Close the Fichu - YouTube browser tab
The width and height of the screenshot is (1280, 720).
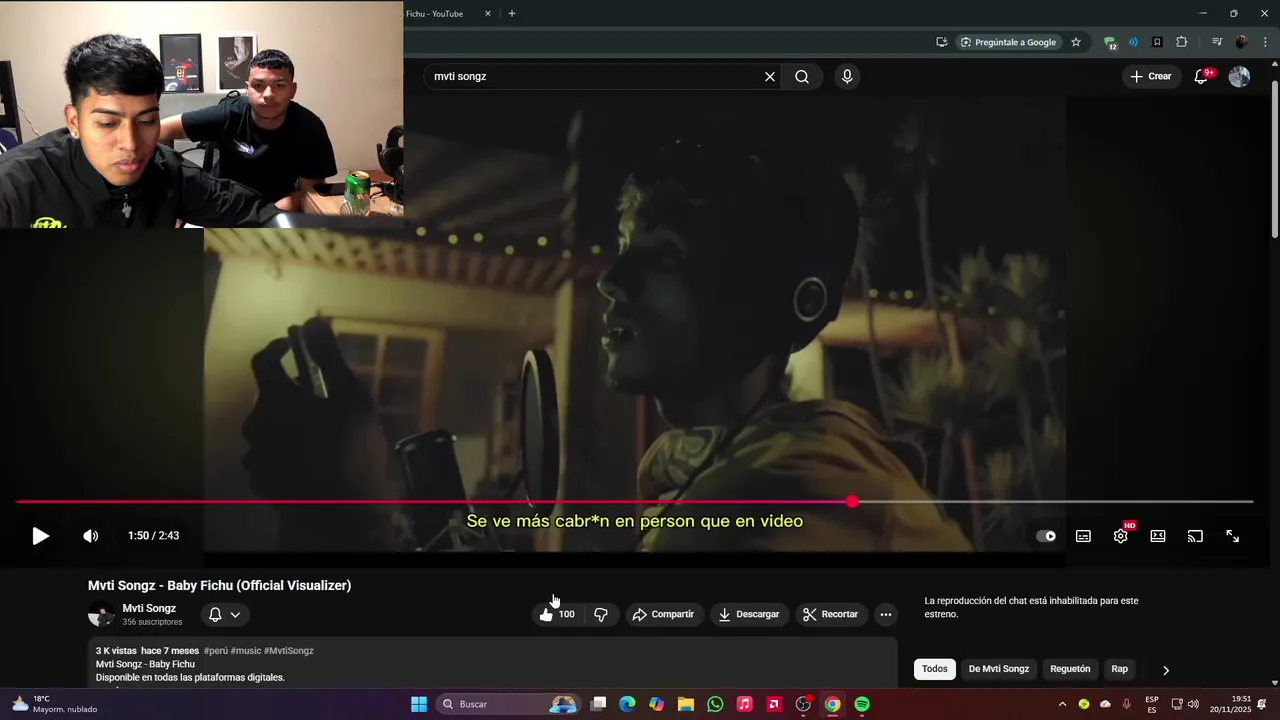[x=488, y=14]
